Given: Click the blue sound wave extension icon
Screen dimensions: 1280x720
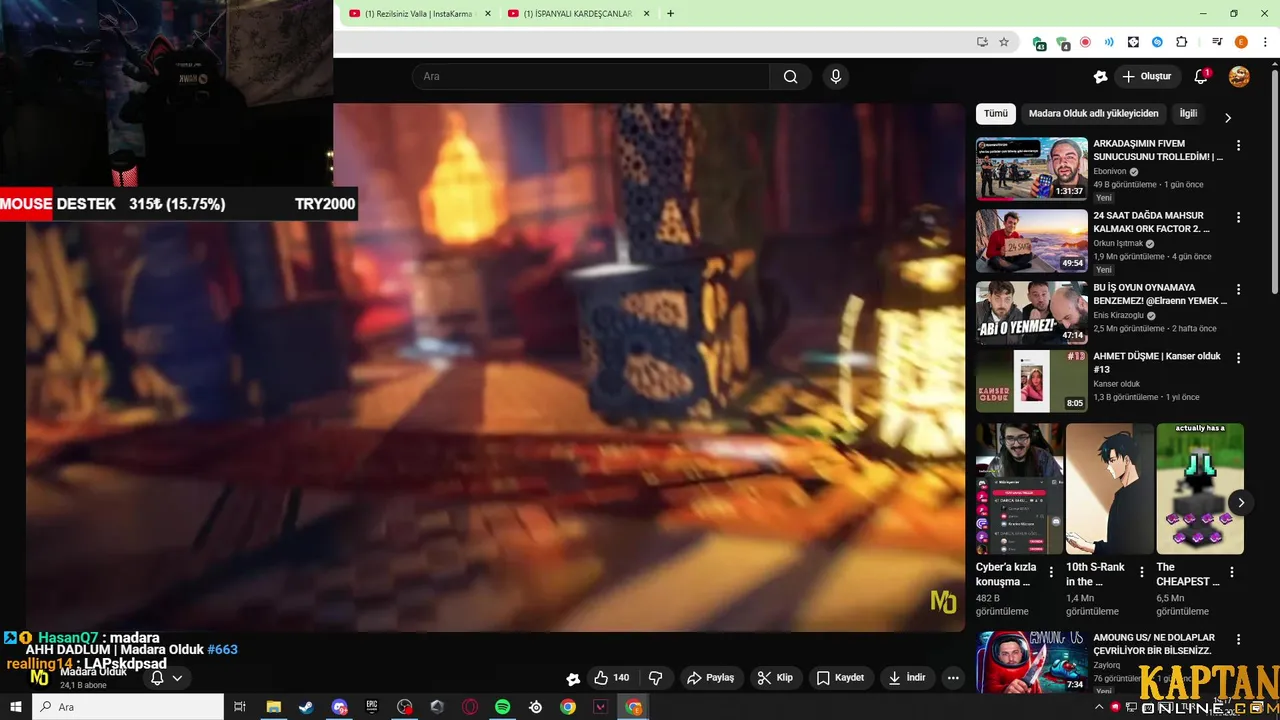Looking at the screenshot, I should [1109, 42].
